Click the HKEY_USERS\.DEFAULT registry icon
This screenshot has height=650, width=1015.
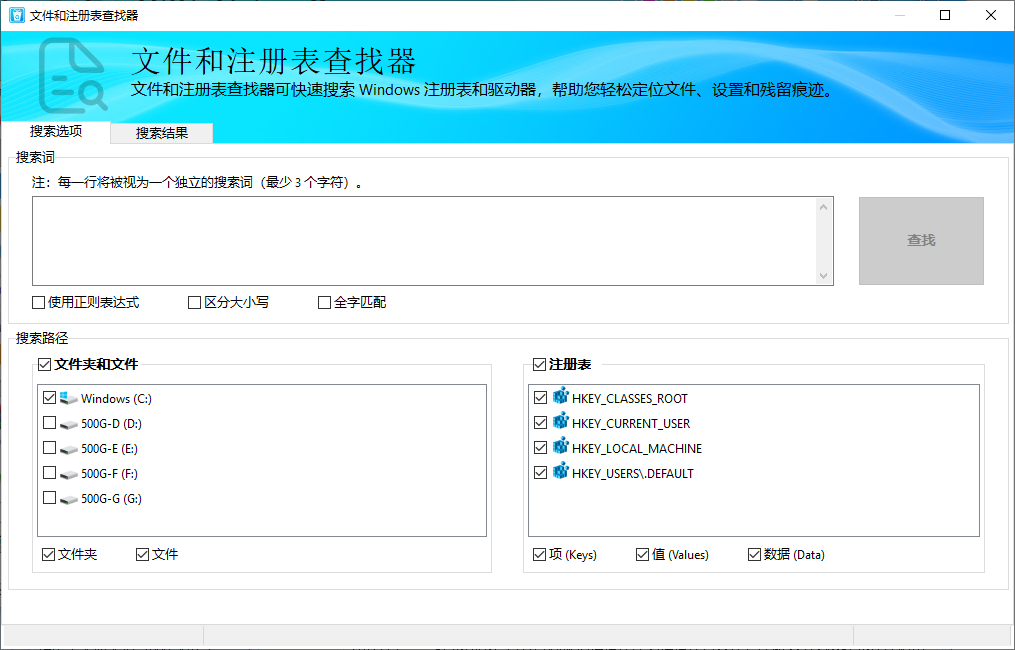click(560, 472)
